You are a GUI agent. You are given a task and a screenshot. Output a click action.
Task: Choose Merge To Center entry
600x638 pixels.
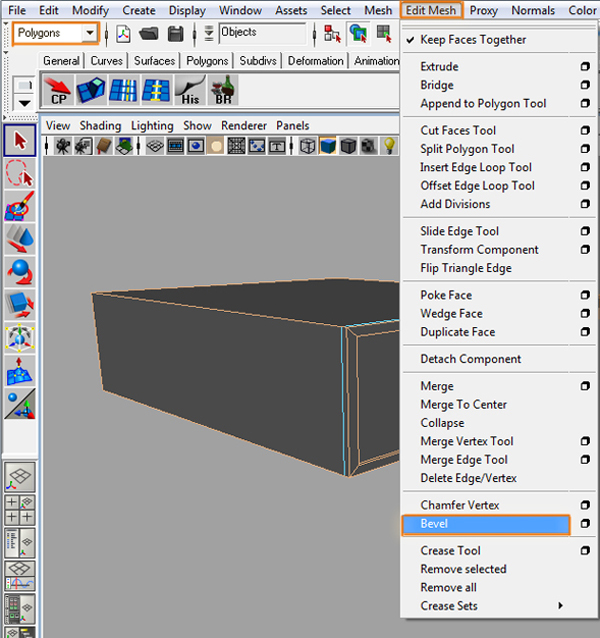click(463, 405)
